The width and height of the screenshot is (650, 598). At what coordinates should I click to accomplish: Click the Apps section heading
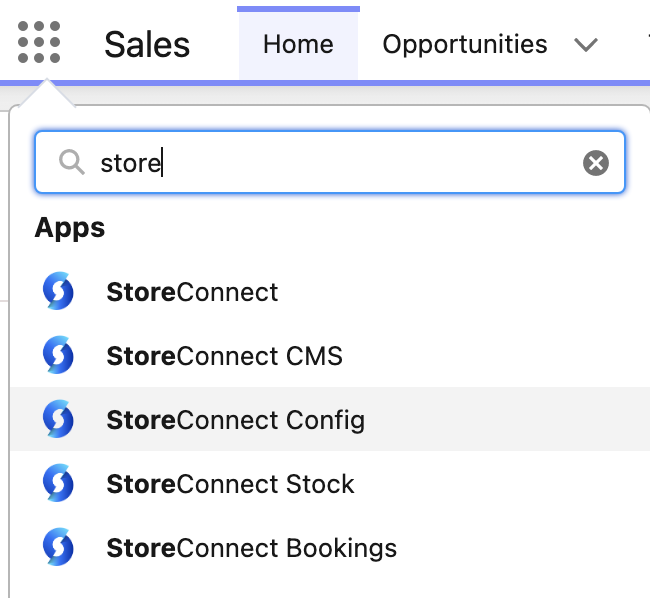[70, 228]
